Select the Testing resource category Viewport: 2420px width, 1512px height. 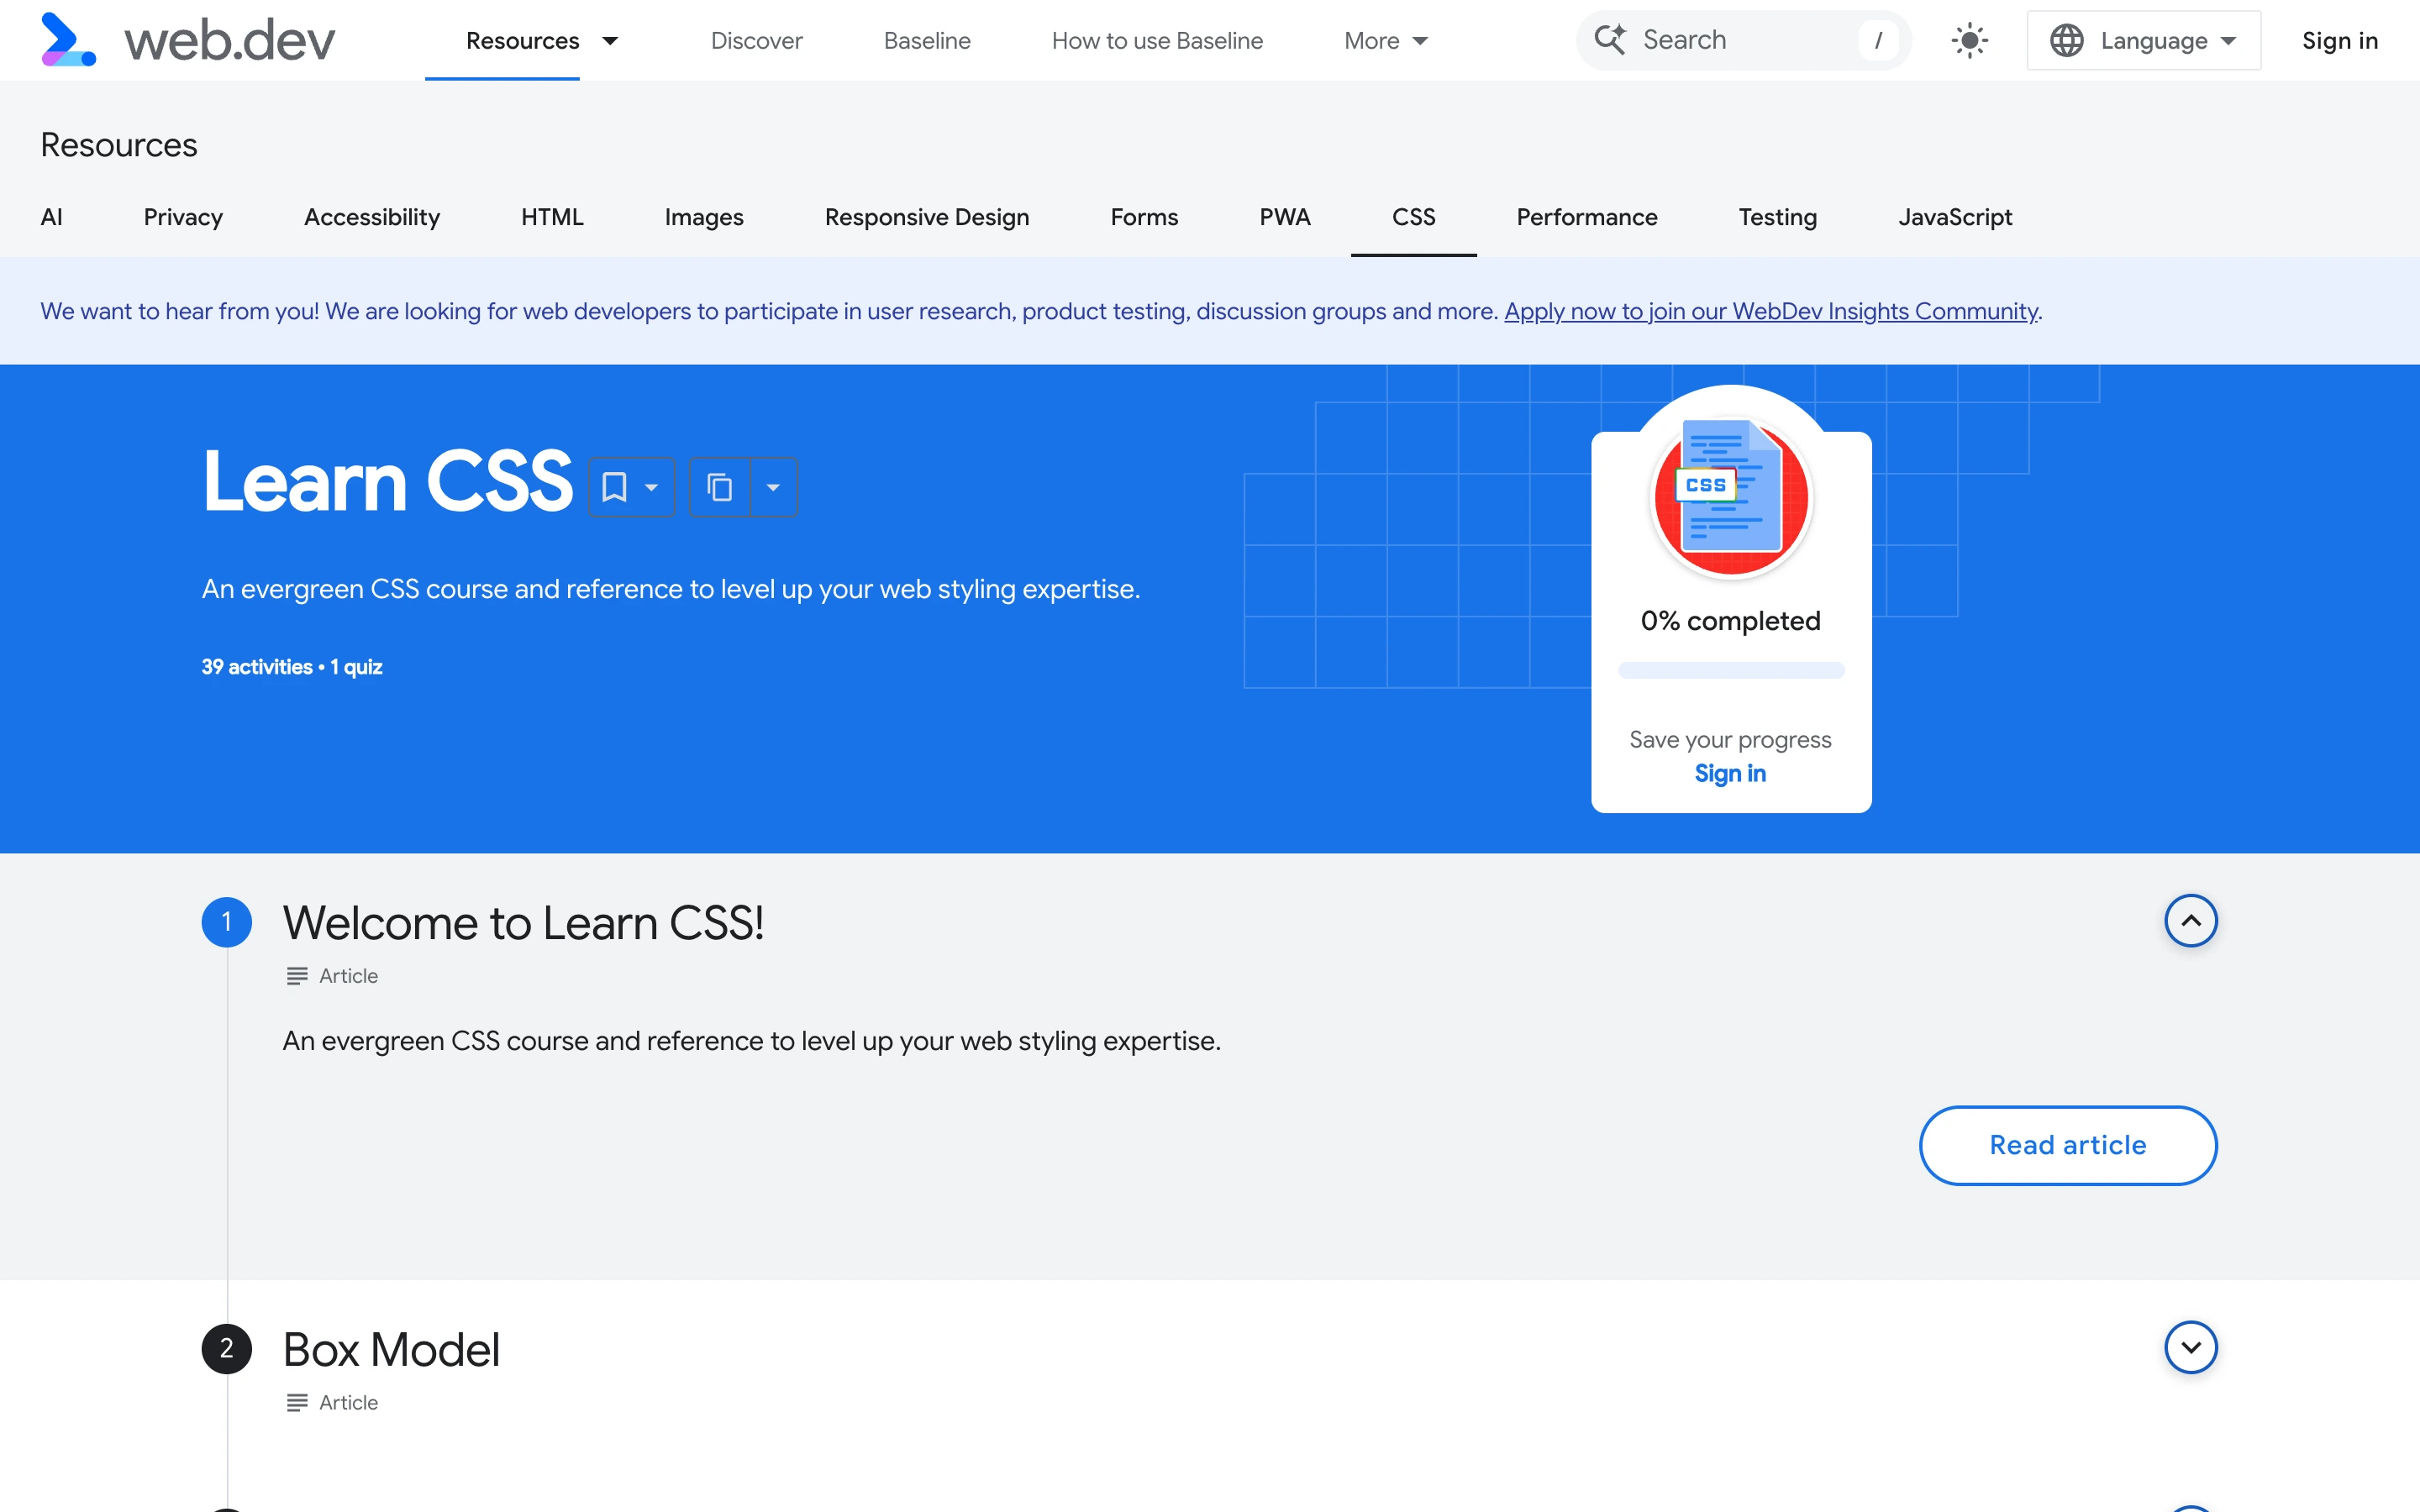[x=1777, y=217]
